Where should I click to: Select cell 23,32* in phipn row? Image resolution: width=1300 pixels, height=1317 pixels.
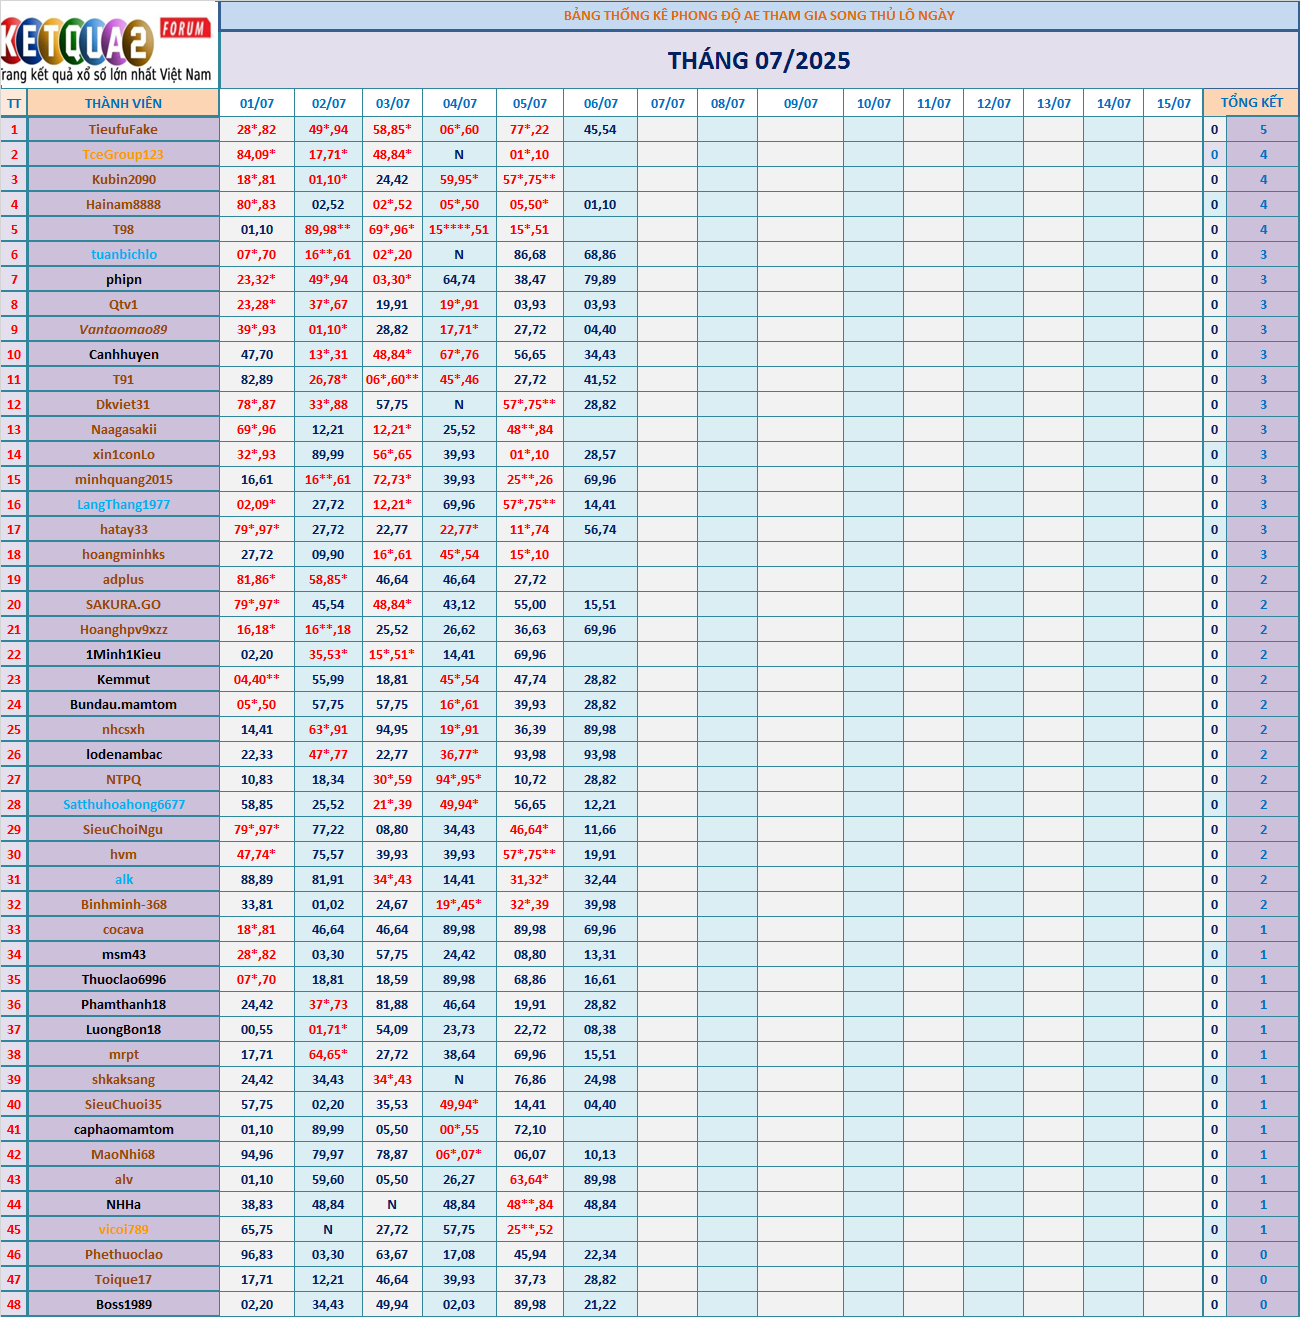[257, 279]
